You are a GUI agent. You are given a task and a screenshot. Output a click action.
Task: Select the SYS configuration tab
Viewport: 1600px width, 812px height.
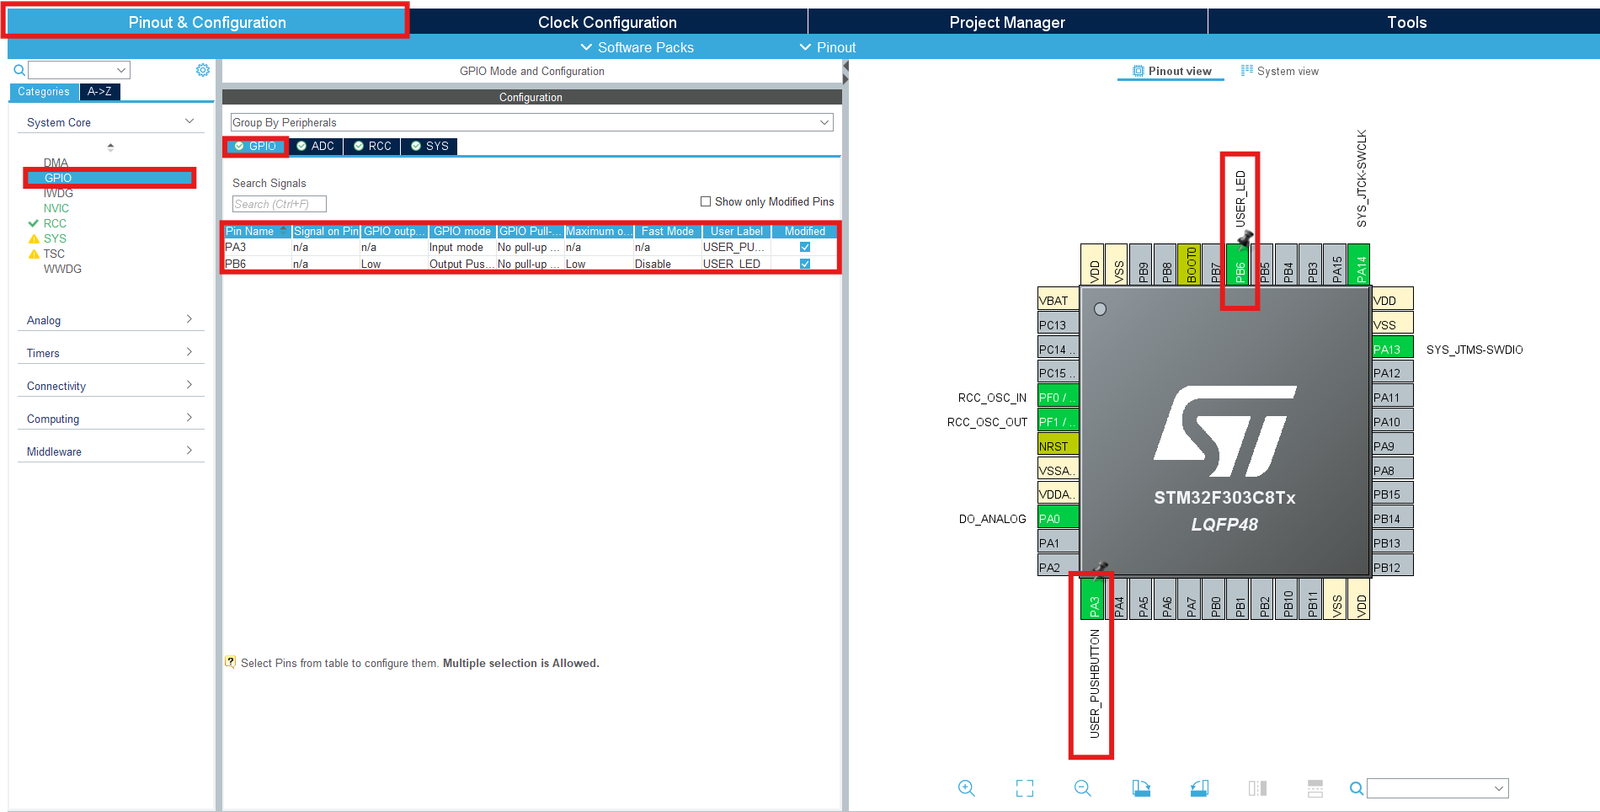point(430,146)
